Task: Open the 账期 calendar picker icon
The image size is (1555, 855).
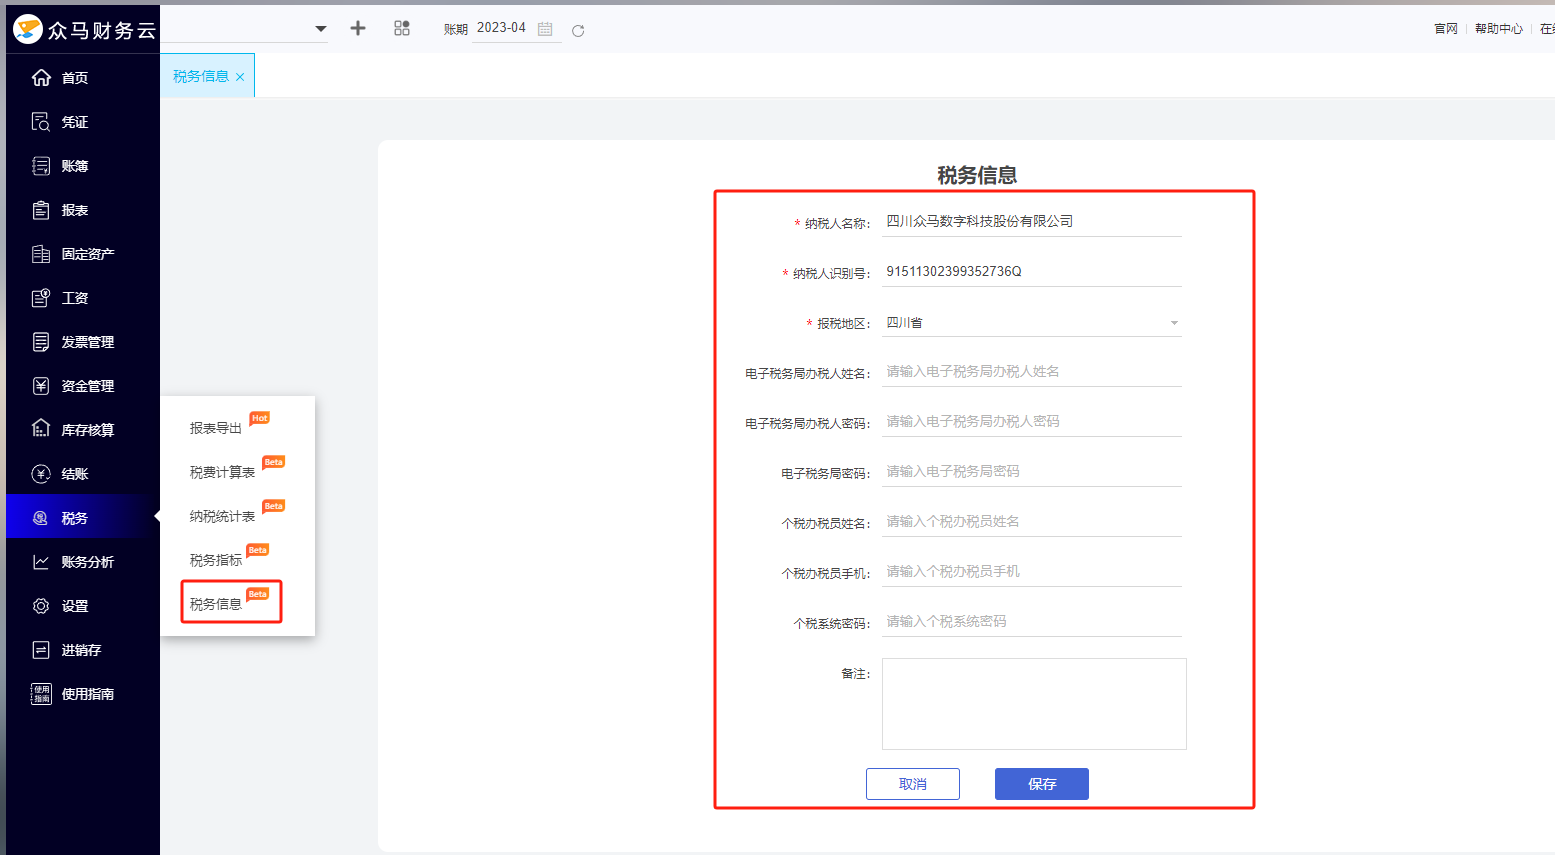Action: (x=545, y=29)
